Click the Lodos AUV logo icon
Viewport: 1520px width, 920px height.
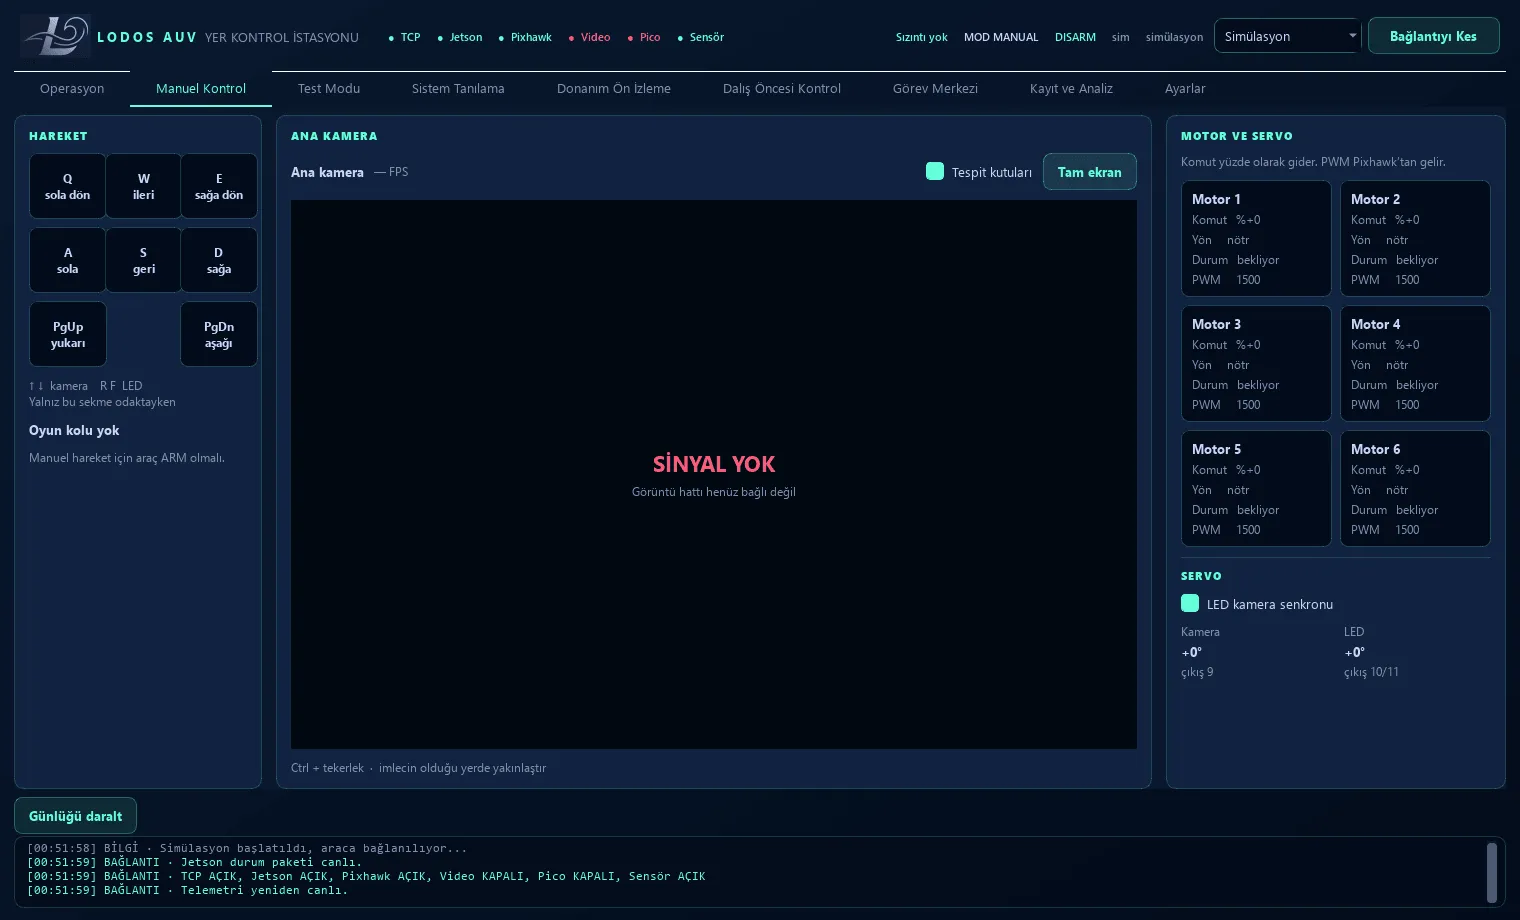coord(55,36)
